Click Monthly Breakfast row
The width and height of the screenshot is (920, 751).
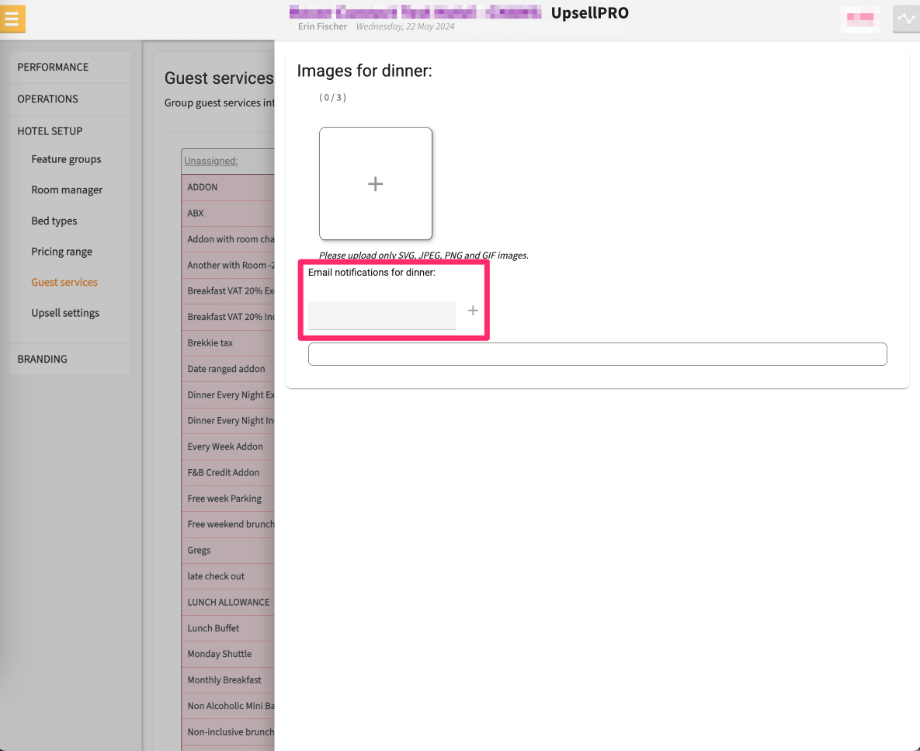pos(228,679)
